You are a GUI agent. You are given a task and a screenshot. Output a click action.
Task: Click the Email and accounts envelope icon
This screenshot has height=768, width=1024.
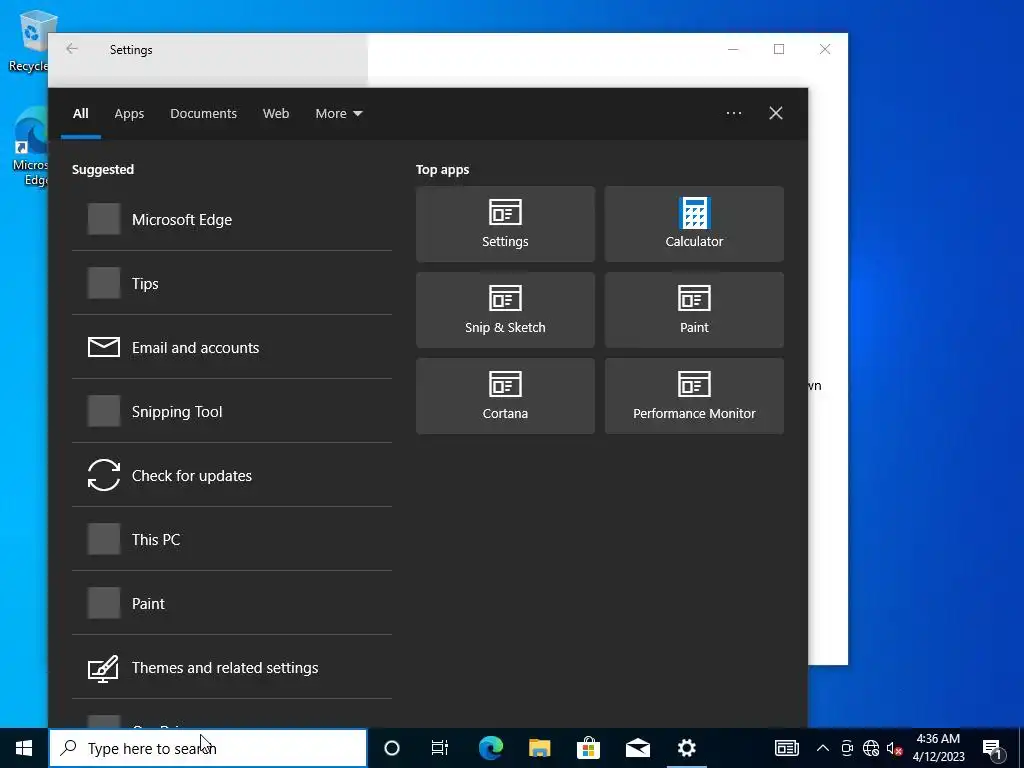(x=104, y=347)
